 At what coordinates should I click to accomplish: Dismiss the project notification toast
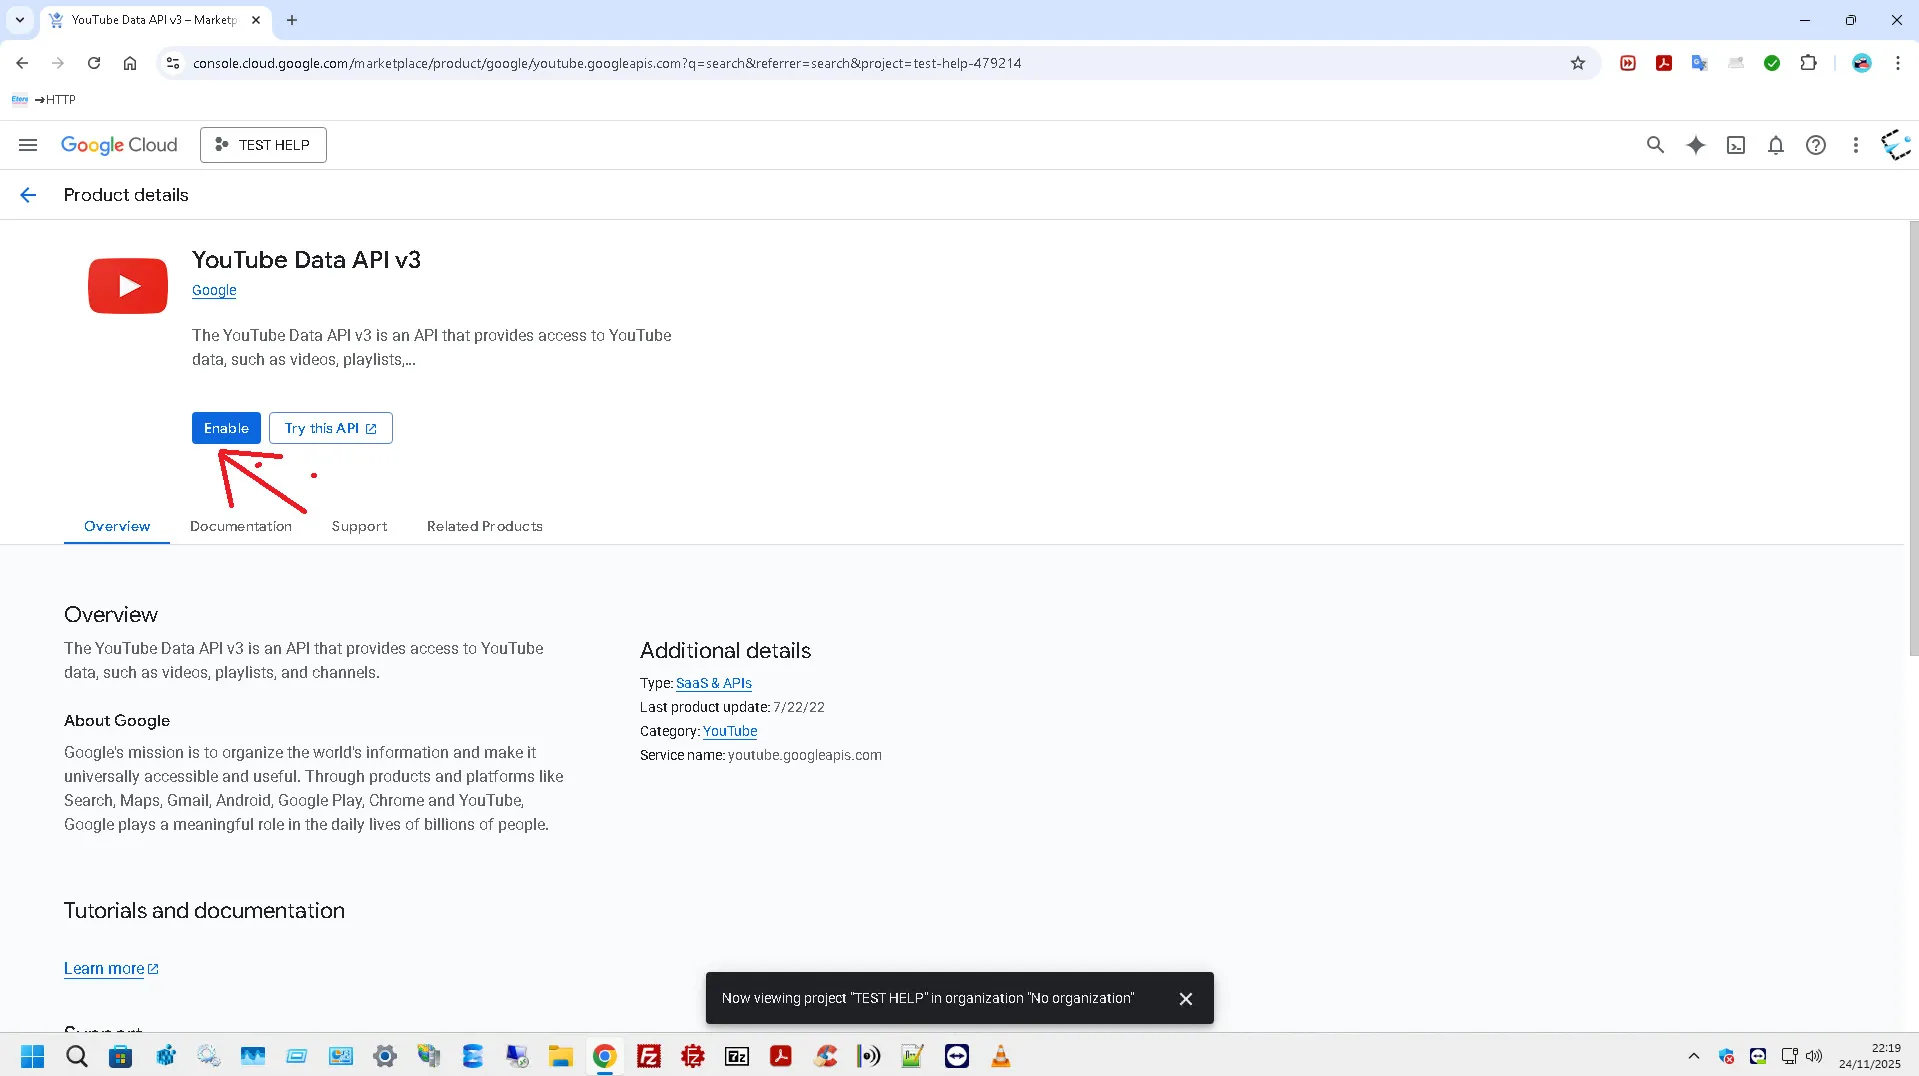point(1186,998)
